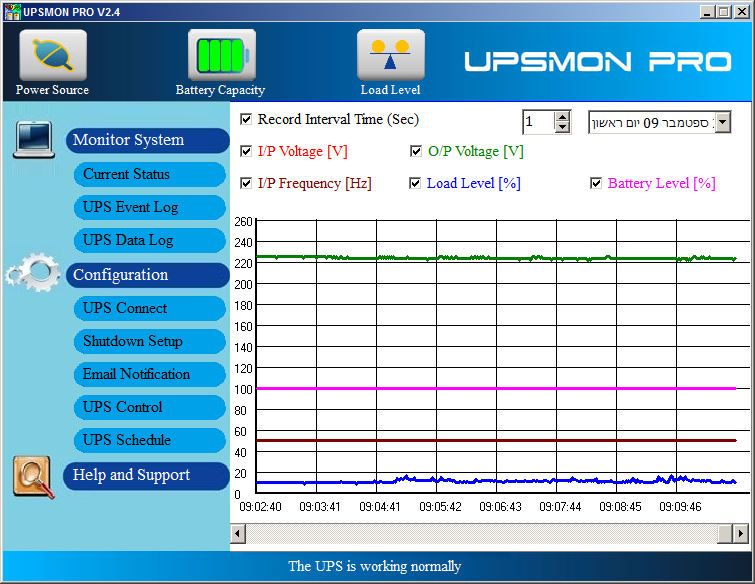This screenshot has height=584, width=755.
Task: Click 'The UPS is working normally' status
Action: 375,566
